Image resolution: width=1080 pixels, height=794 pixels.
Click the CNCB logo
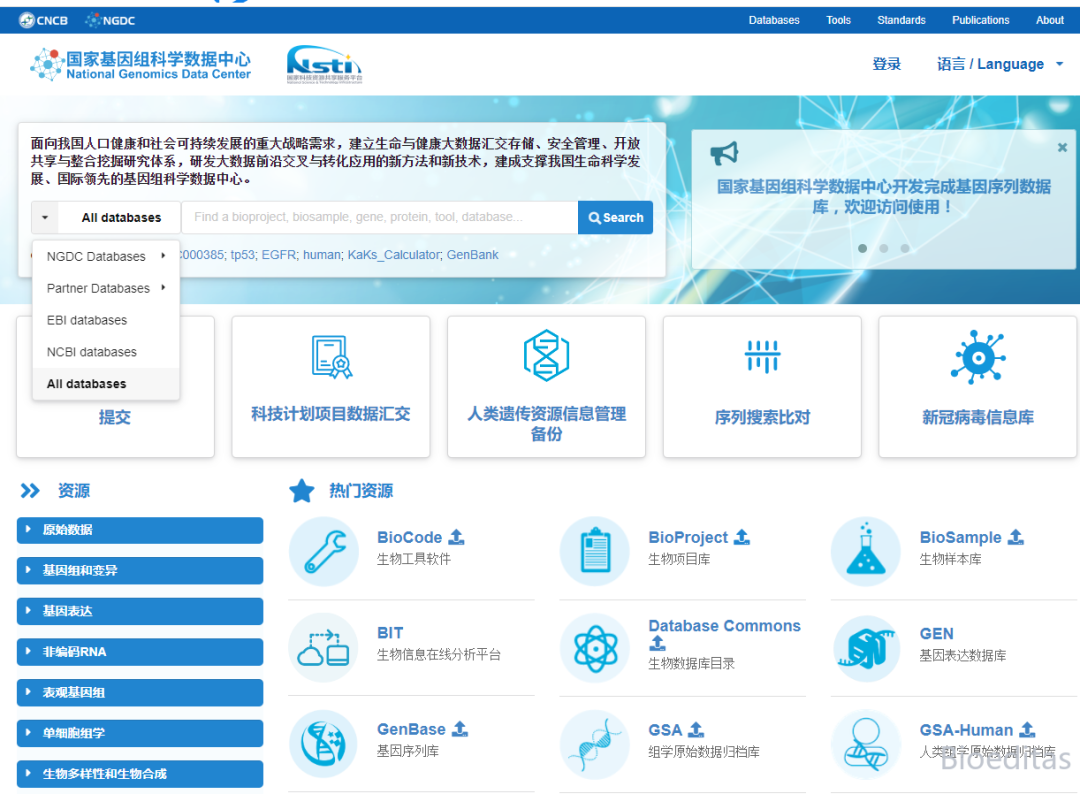(x=42, y=19)
